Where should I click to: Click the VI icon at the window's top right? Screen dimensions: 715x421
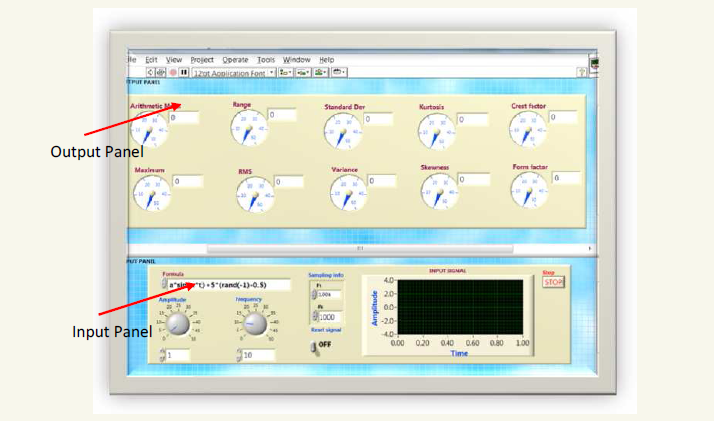tap(594, 63)
